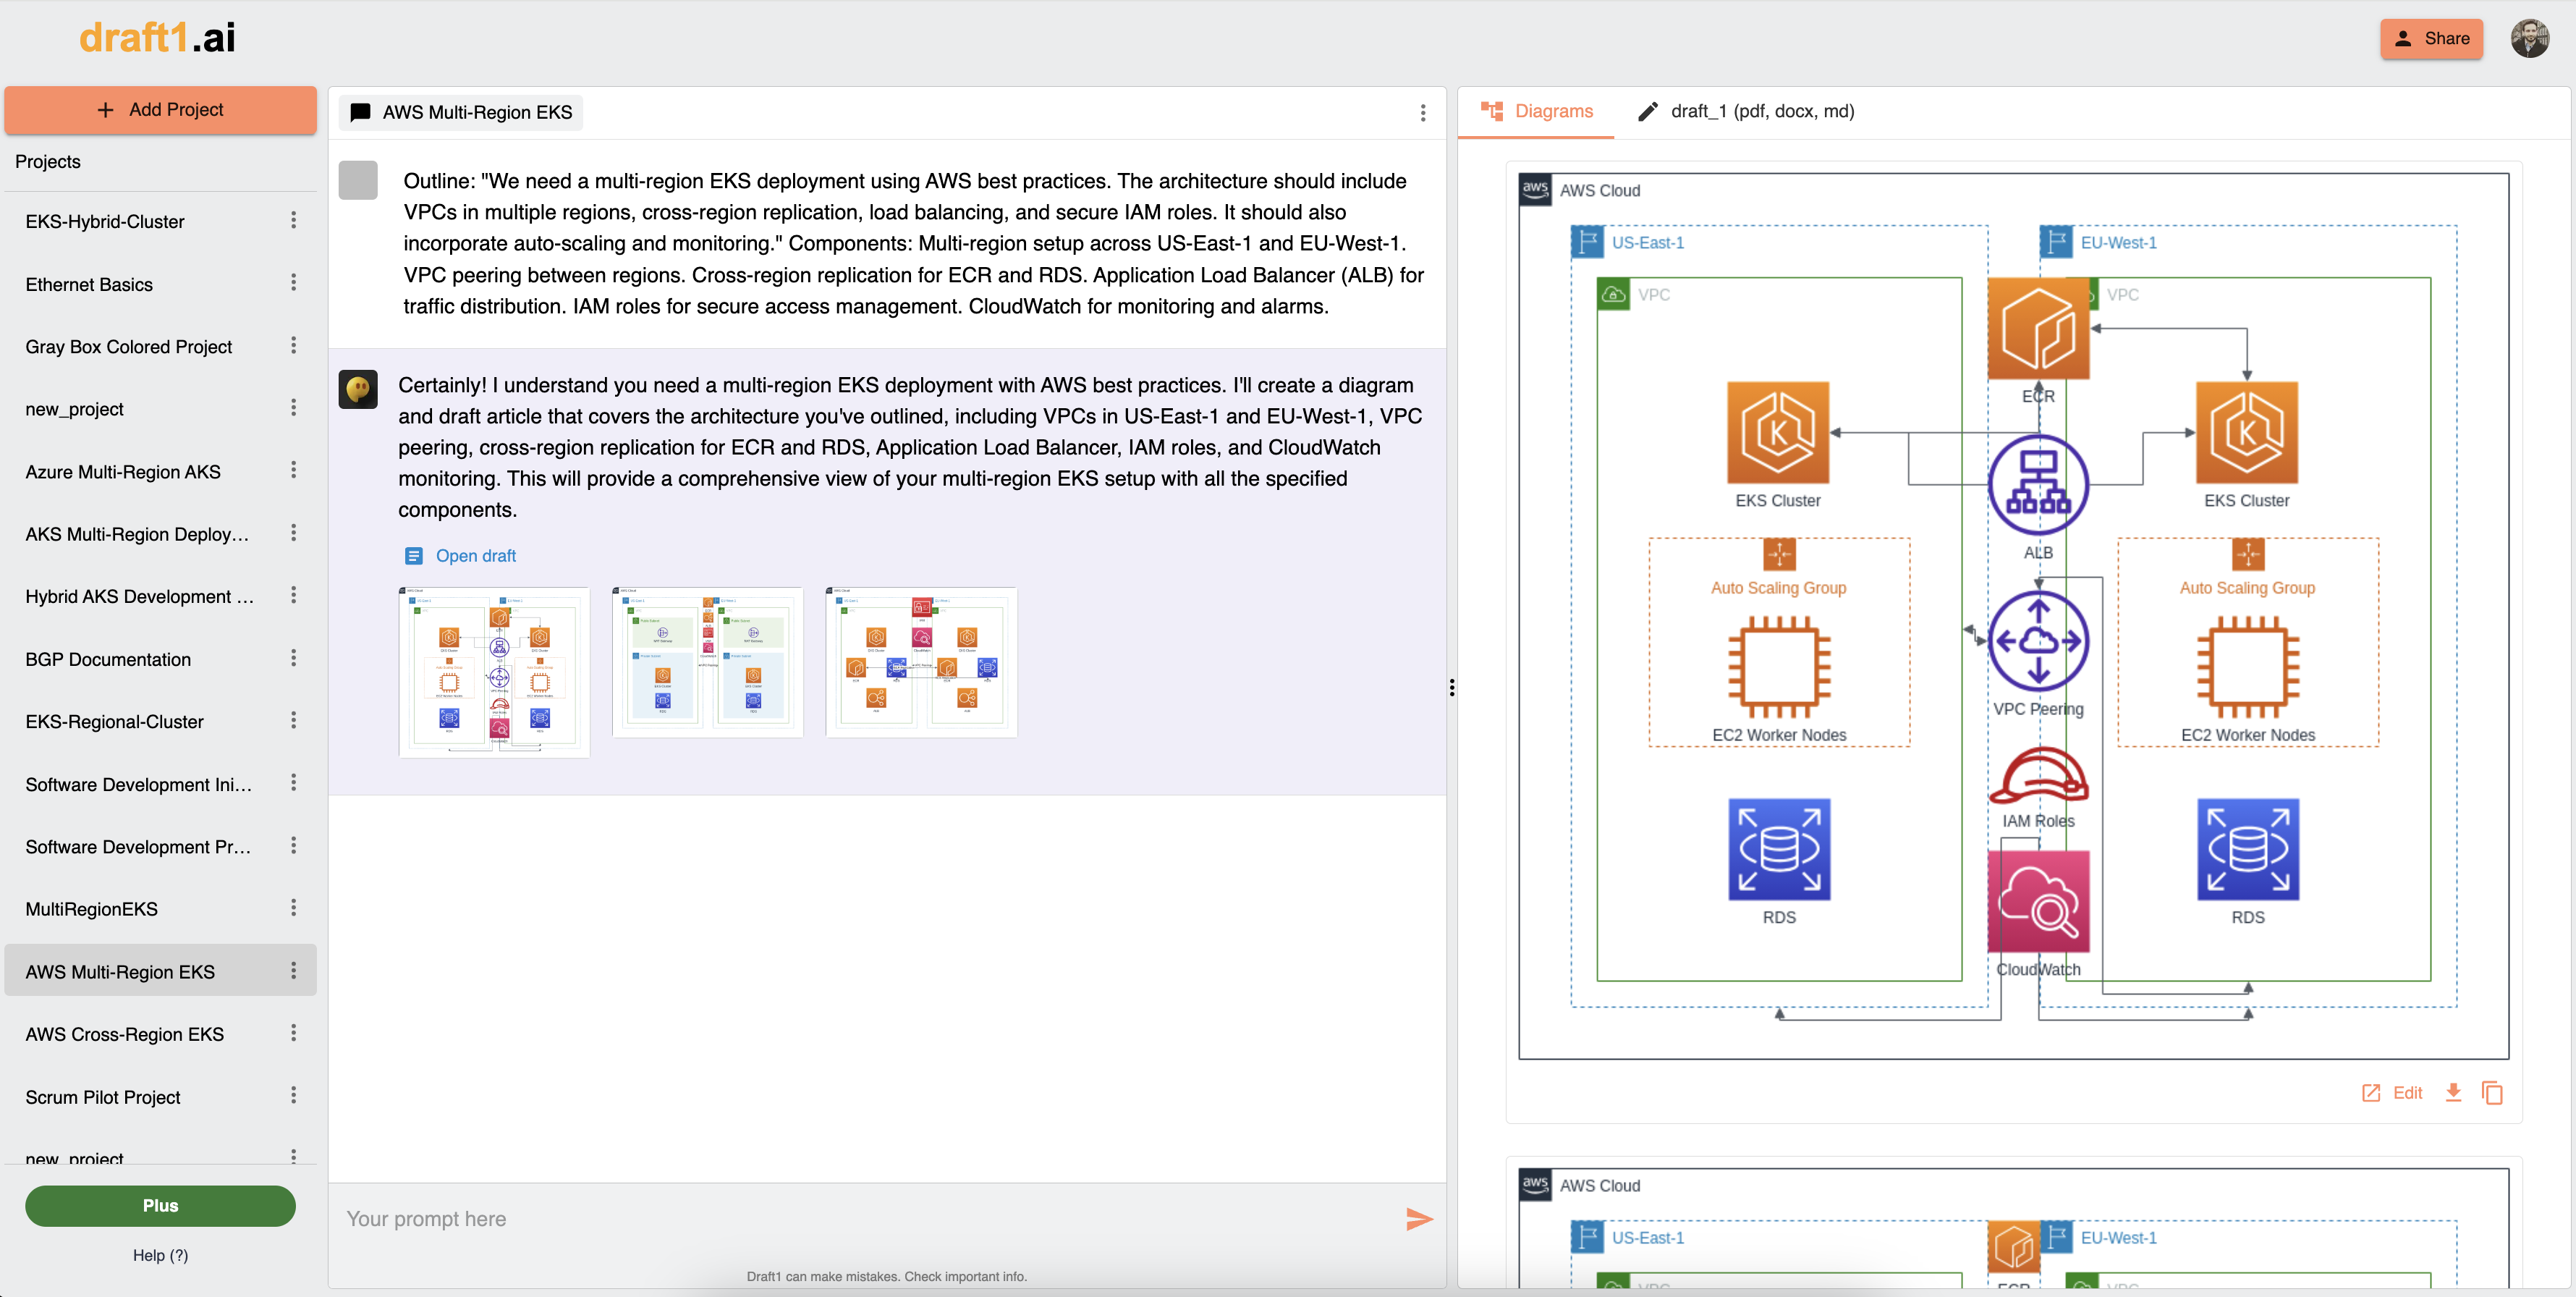Image resolution: width=2576 pixels, height=1297 pixels.
Task: Click the send prompt arrow icon
Action: tap(1418, 1218)
